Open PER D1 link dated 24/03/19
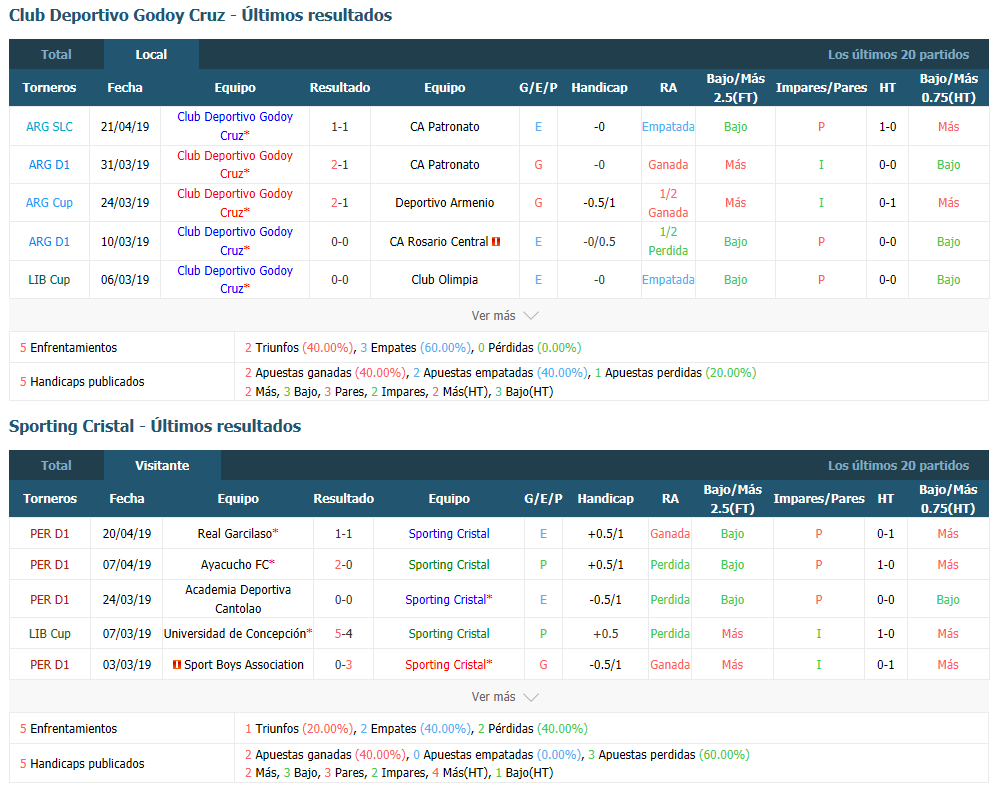Image resolution: width=998 pixels, height=788 pixels. click(50, 600)
